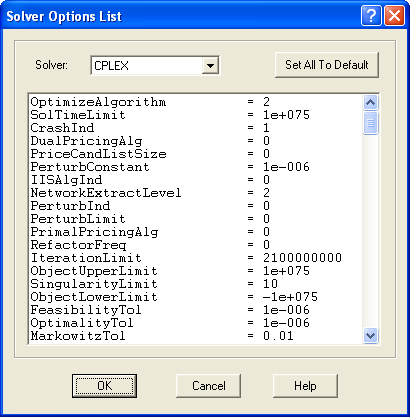Select the NetworkExtractLevel option row
Image resolution: width=410 pixels, height=417 pixels.
196,193
